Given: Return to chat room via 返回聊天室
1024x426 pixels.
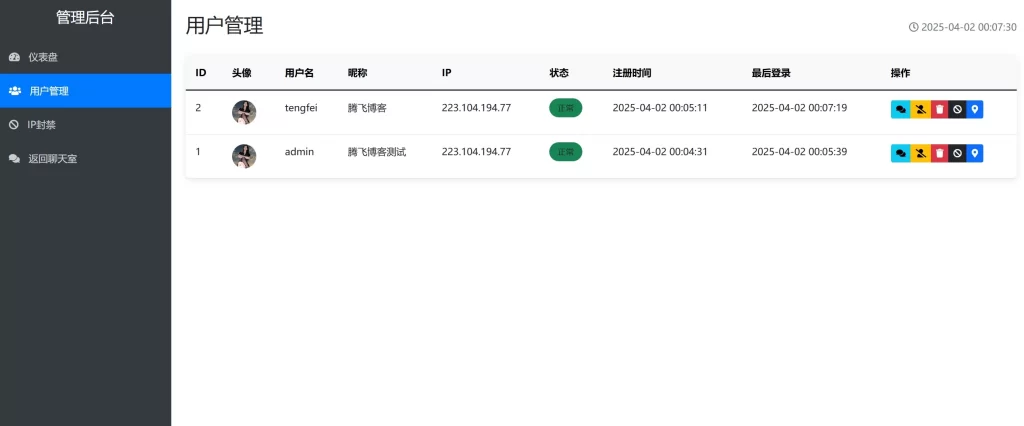Looking at the screenshot, I should pos(86,159).
